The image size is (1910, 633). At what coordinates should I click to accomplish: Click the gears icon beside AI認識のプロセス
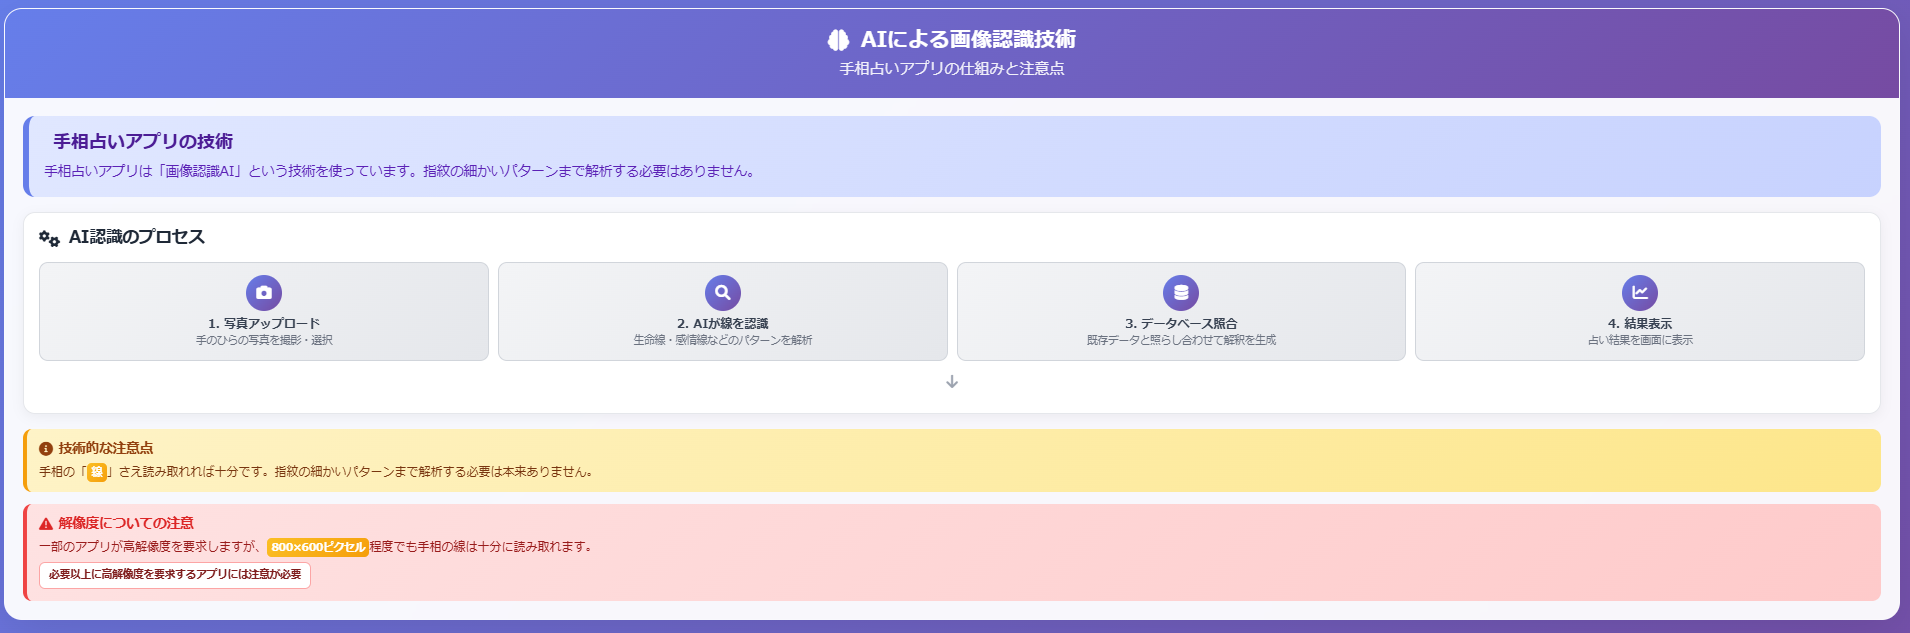coord(49,238)
